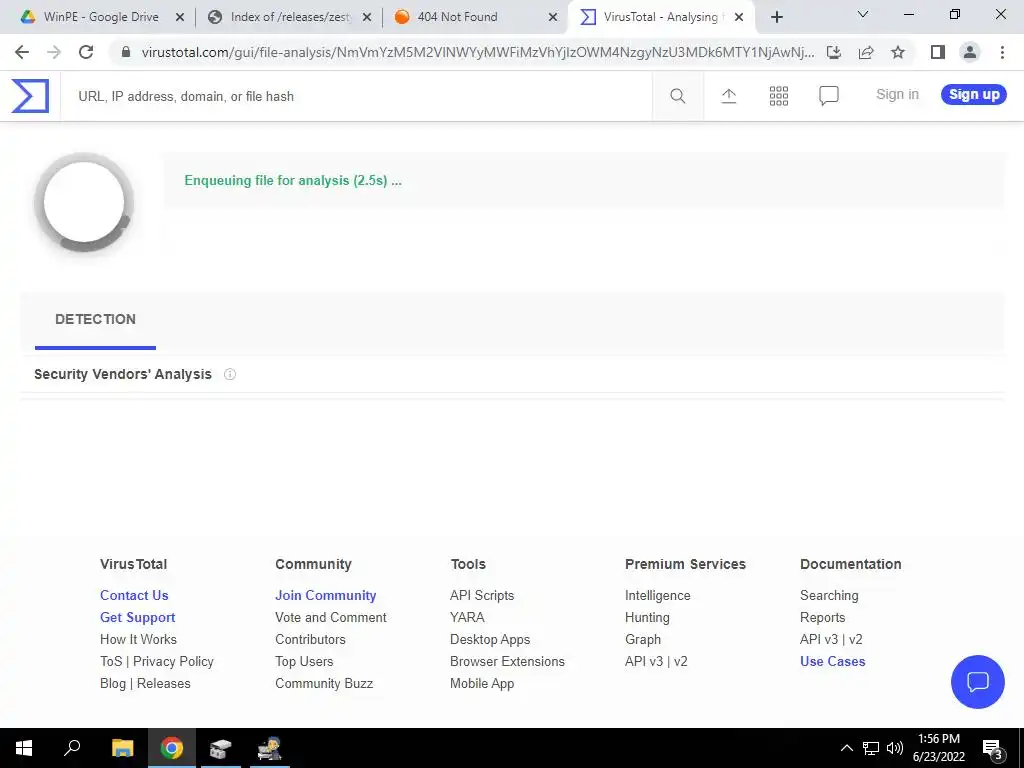Open the Join Community link
Screen dimensions: 1024x768
[325, 596]
